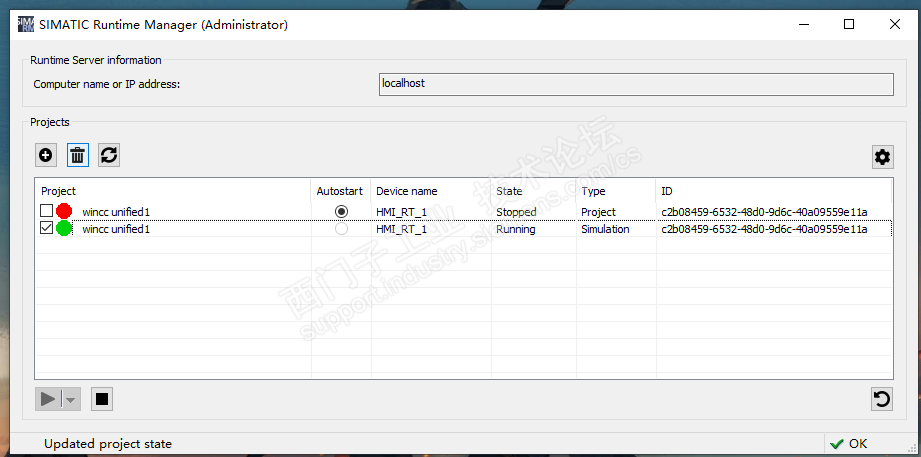Maximize the Runtime Manager window
This screenshot has width=921, height=457.
(849, 25)
